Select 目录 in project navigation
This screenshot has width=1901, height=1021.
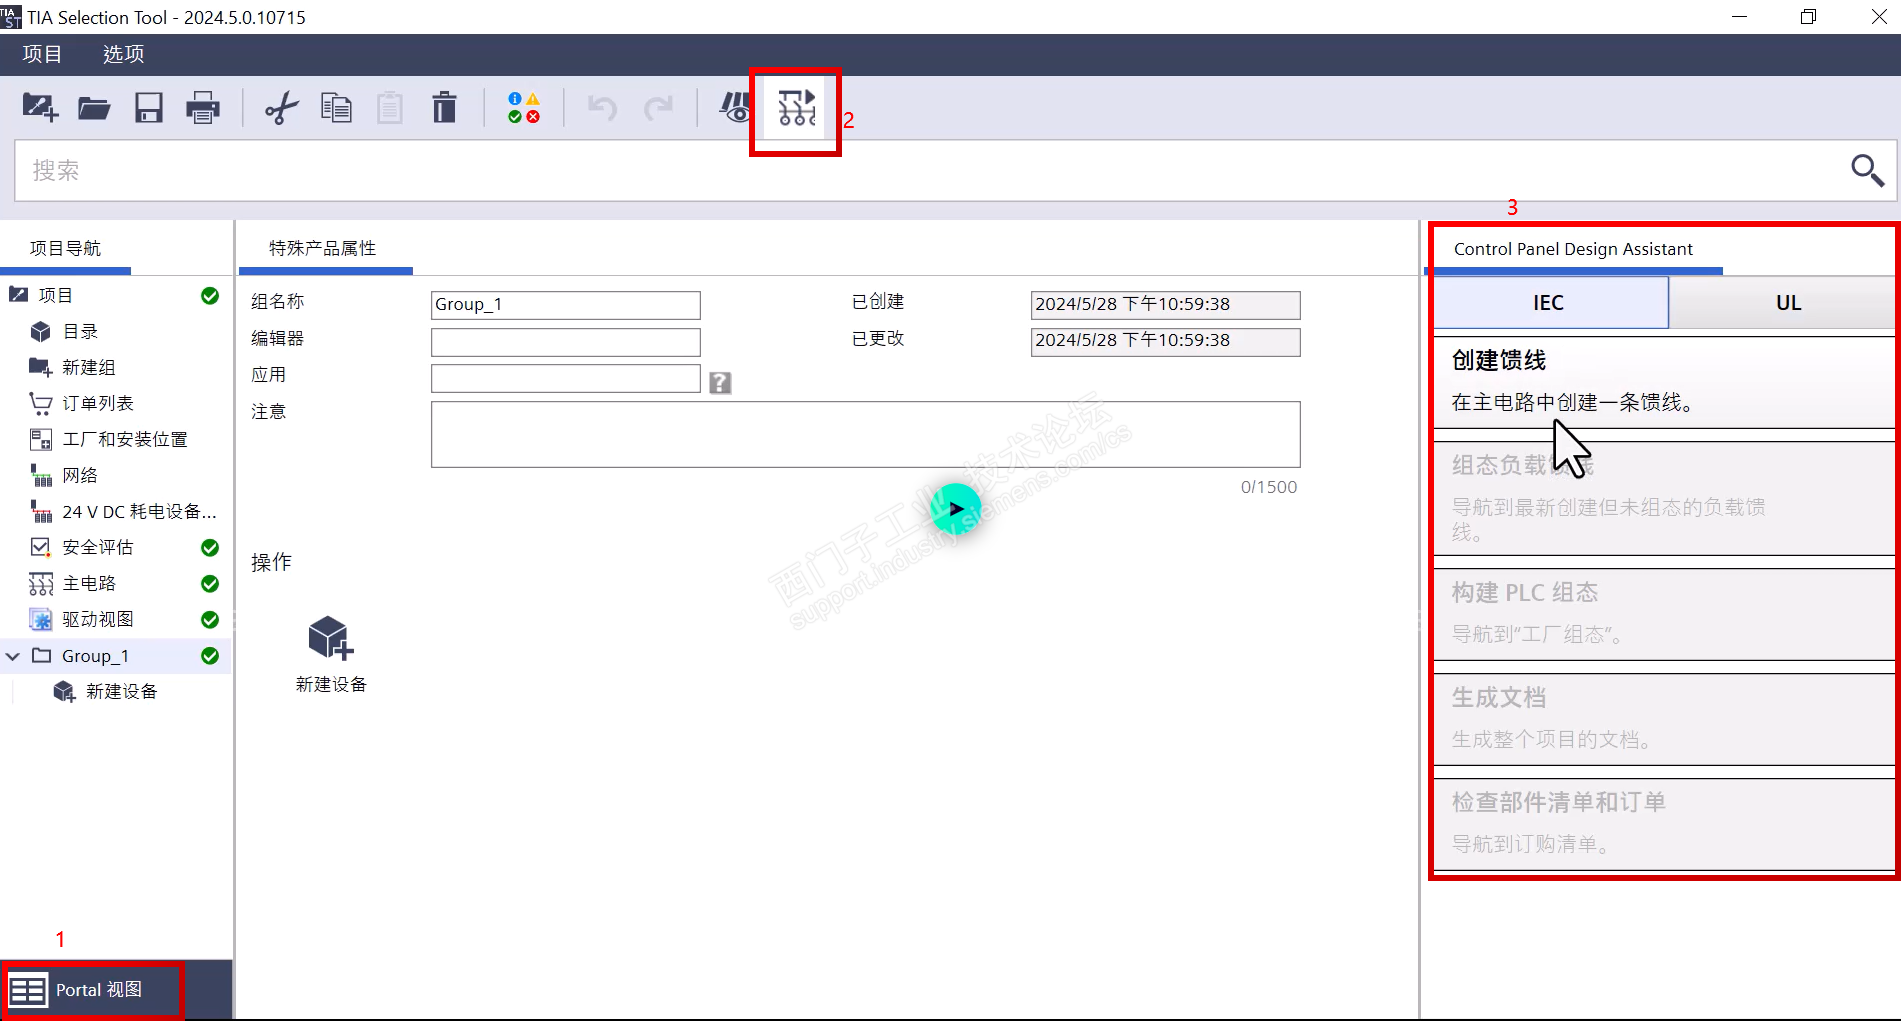(80, 331)
